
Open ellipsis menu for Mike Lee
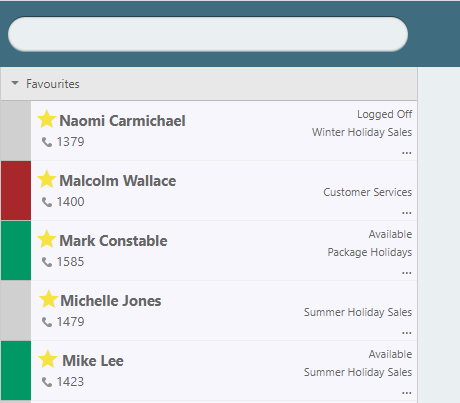(x=407, y=393)
